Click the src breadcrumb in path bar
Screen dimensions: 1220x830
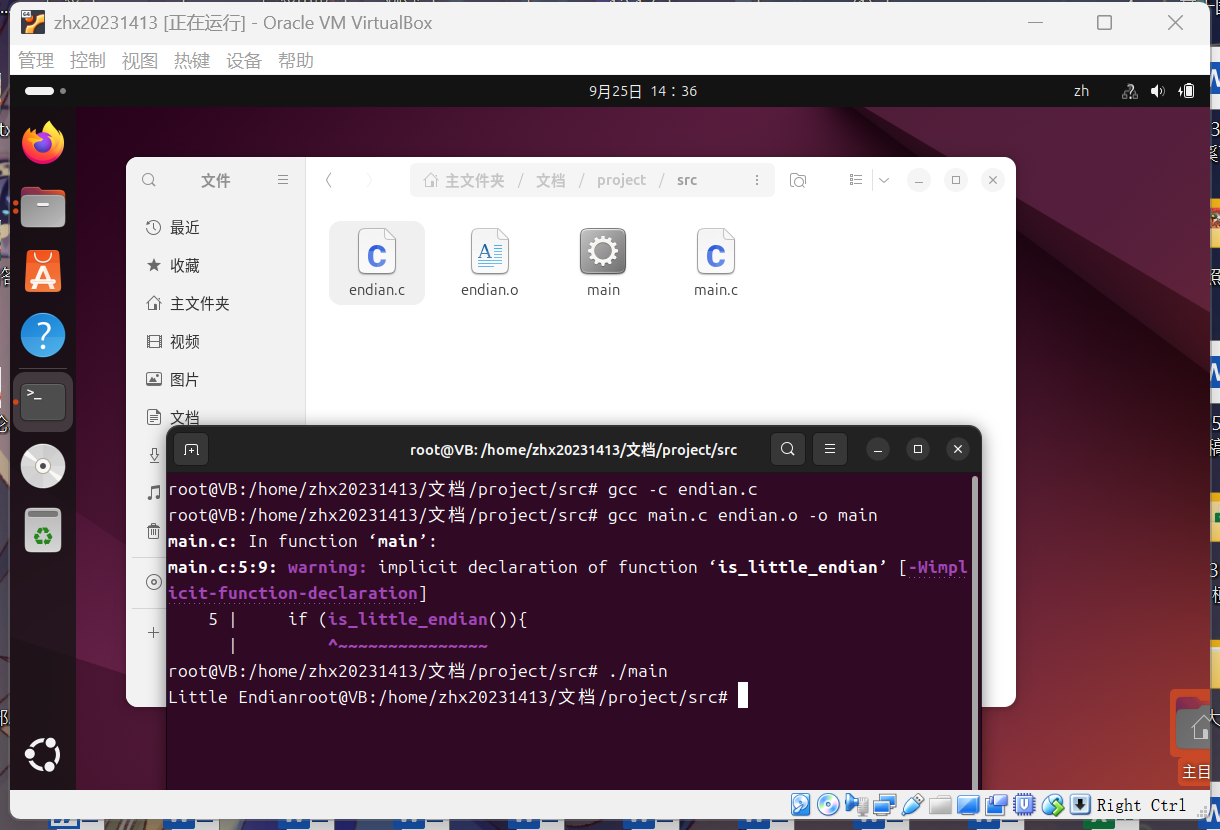tap(687, 180)
